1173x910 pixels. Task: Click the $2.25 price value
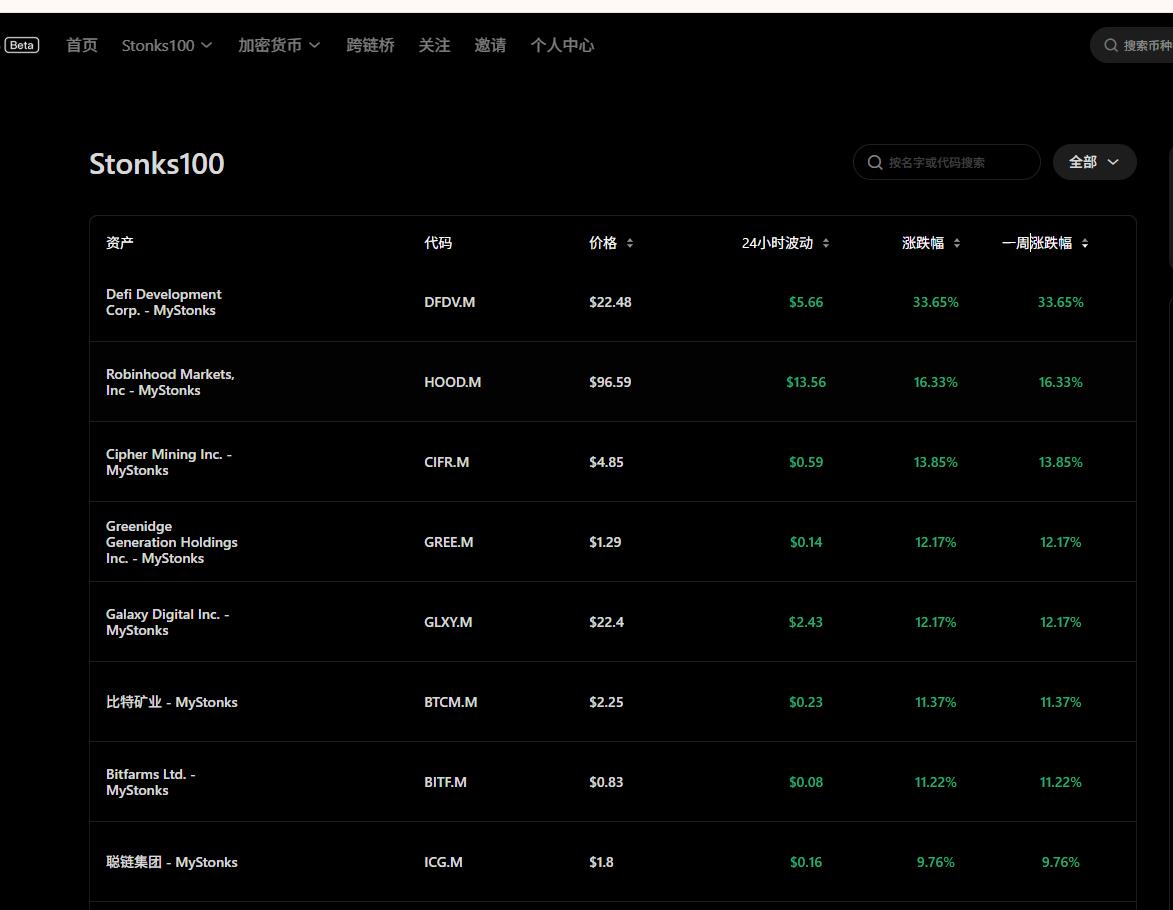tap(606, 703)
